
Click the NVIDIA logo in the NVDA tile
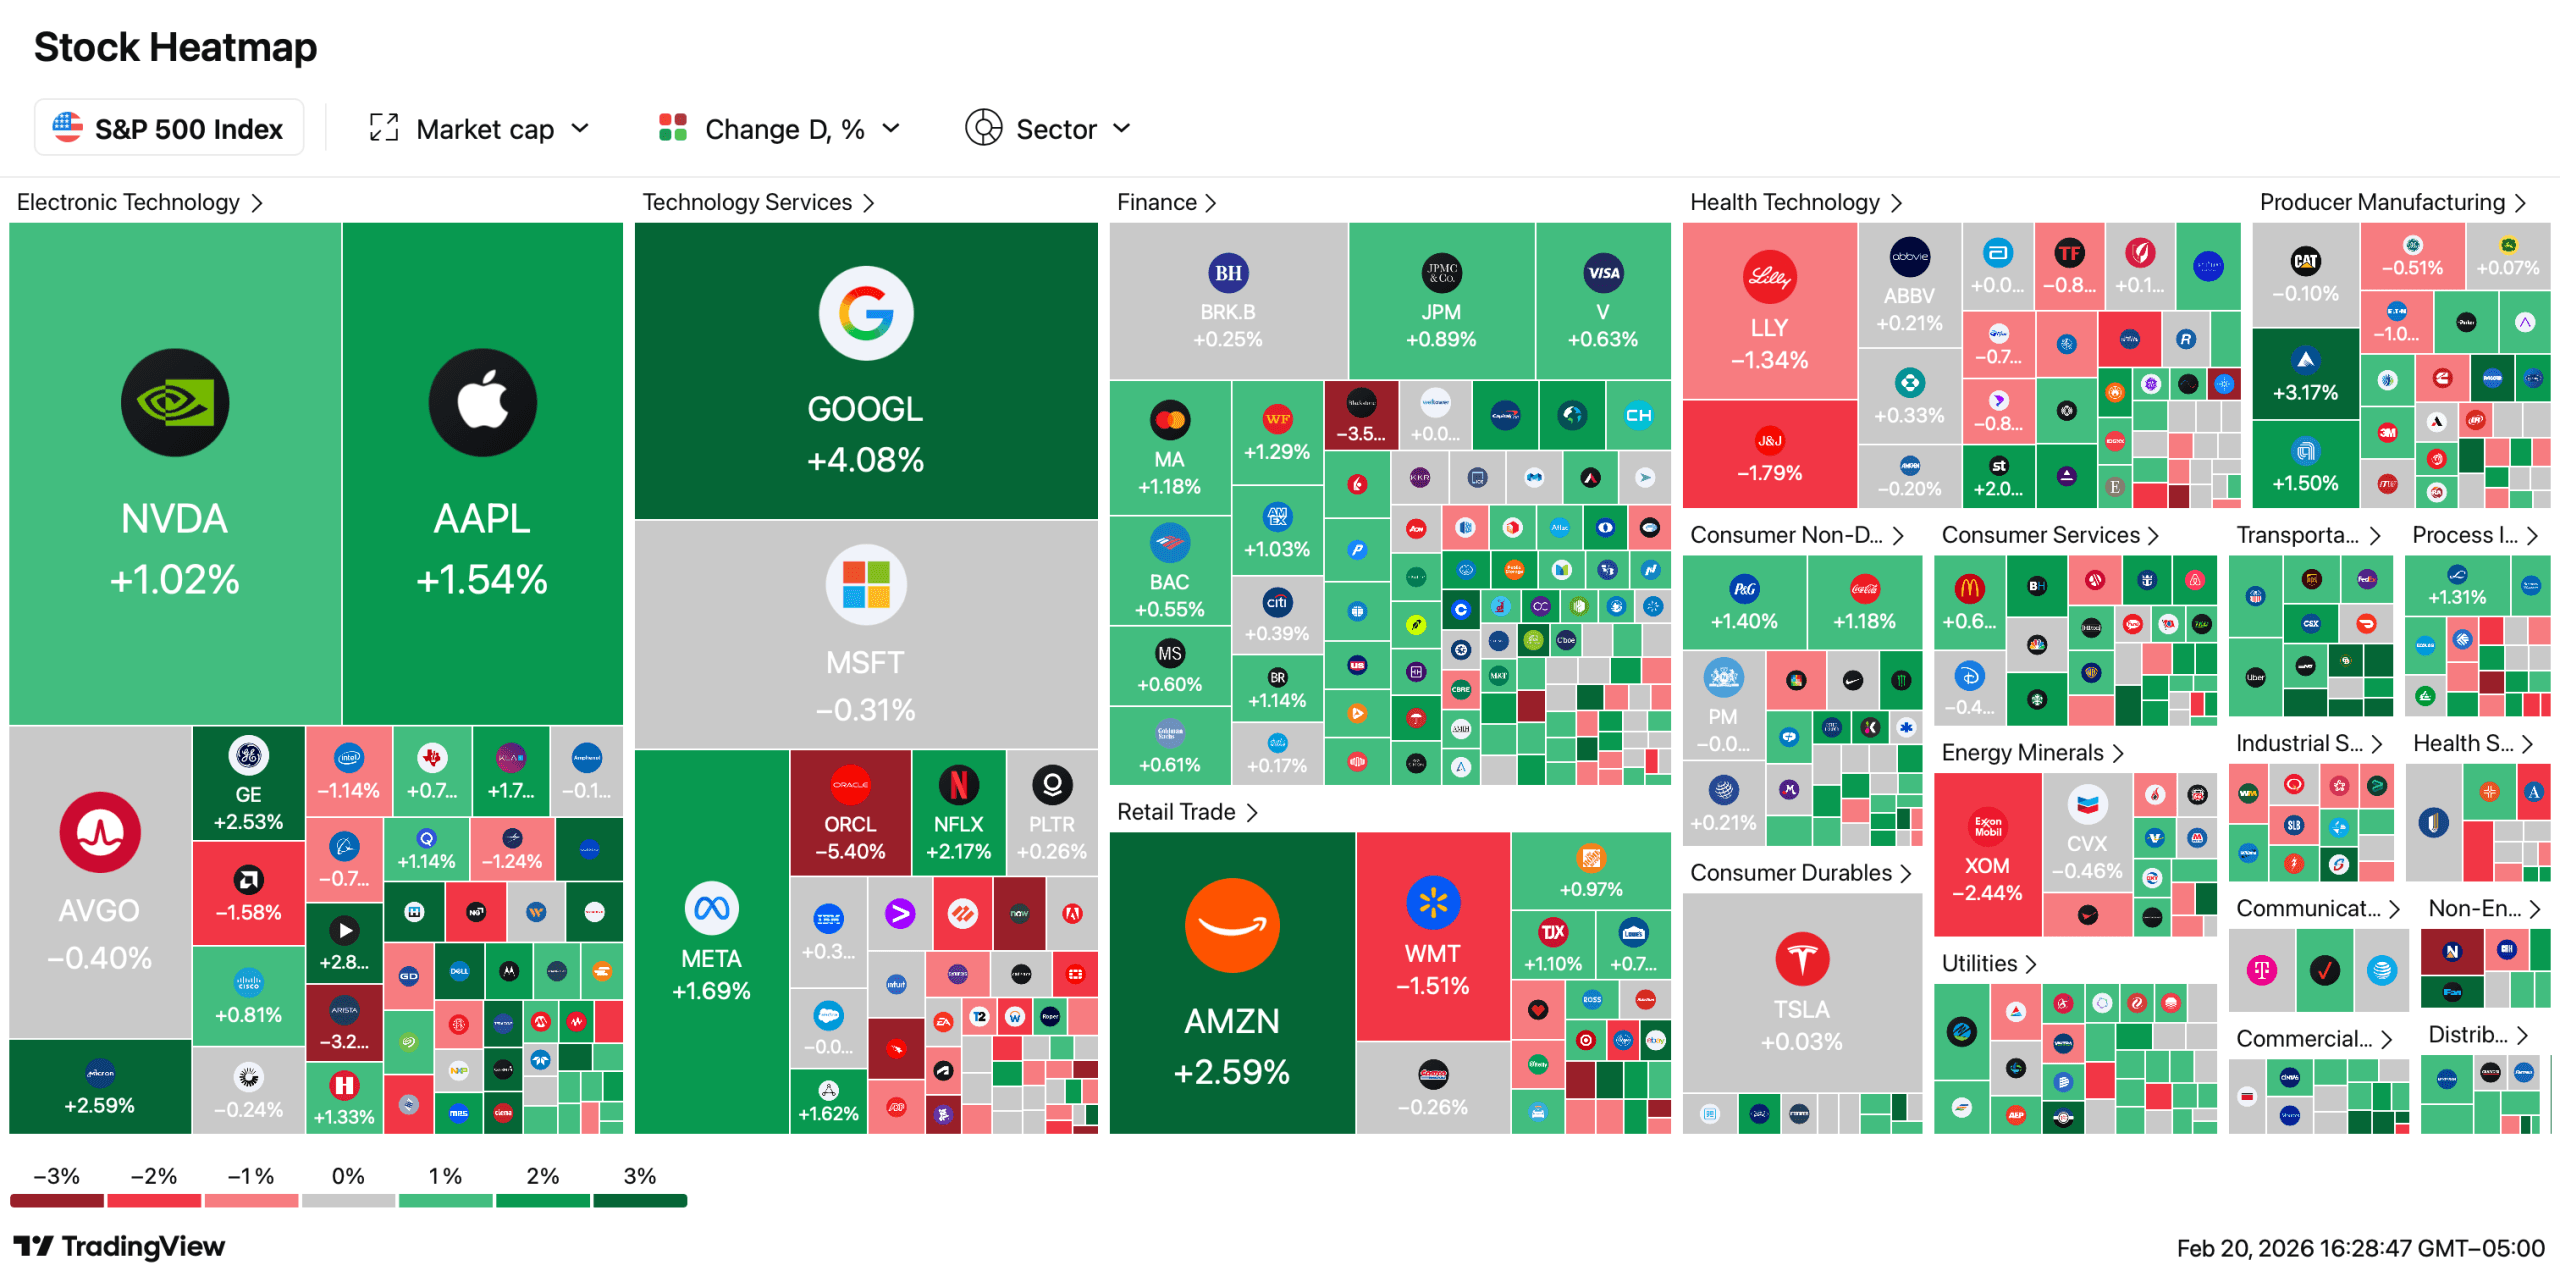point(175,402)
